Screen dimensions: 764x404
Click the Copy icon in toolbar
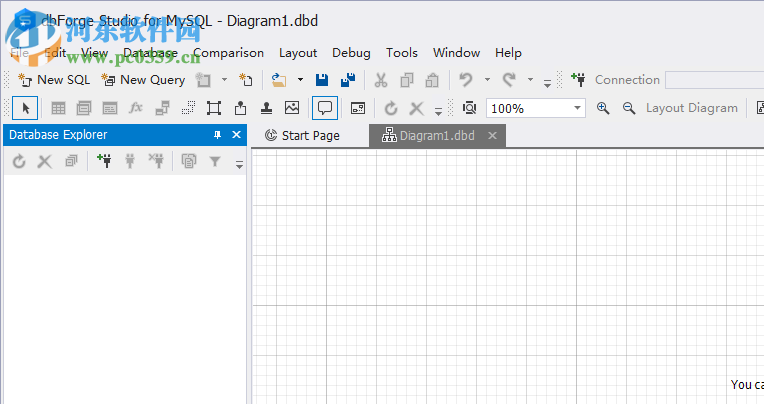pos(406,80)
